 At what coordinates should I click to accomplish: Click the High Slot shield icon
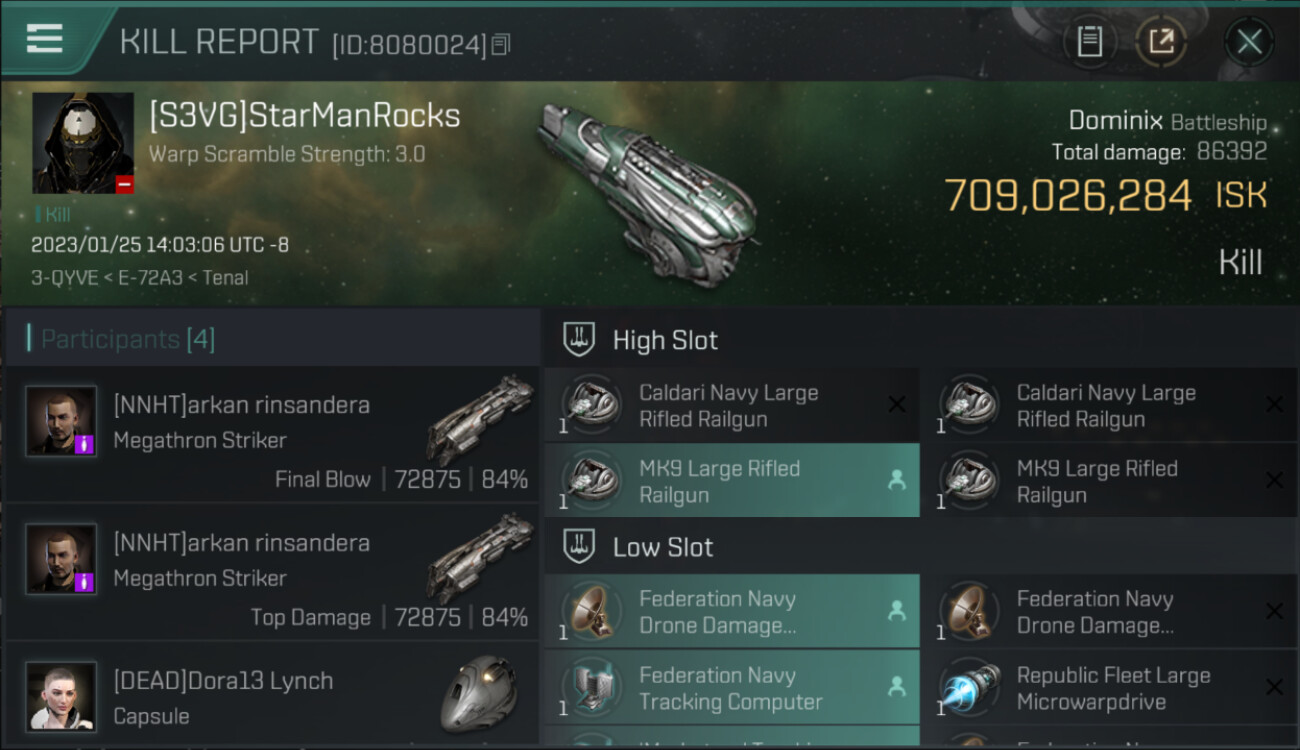[x=579, y=340]
